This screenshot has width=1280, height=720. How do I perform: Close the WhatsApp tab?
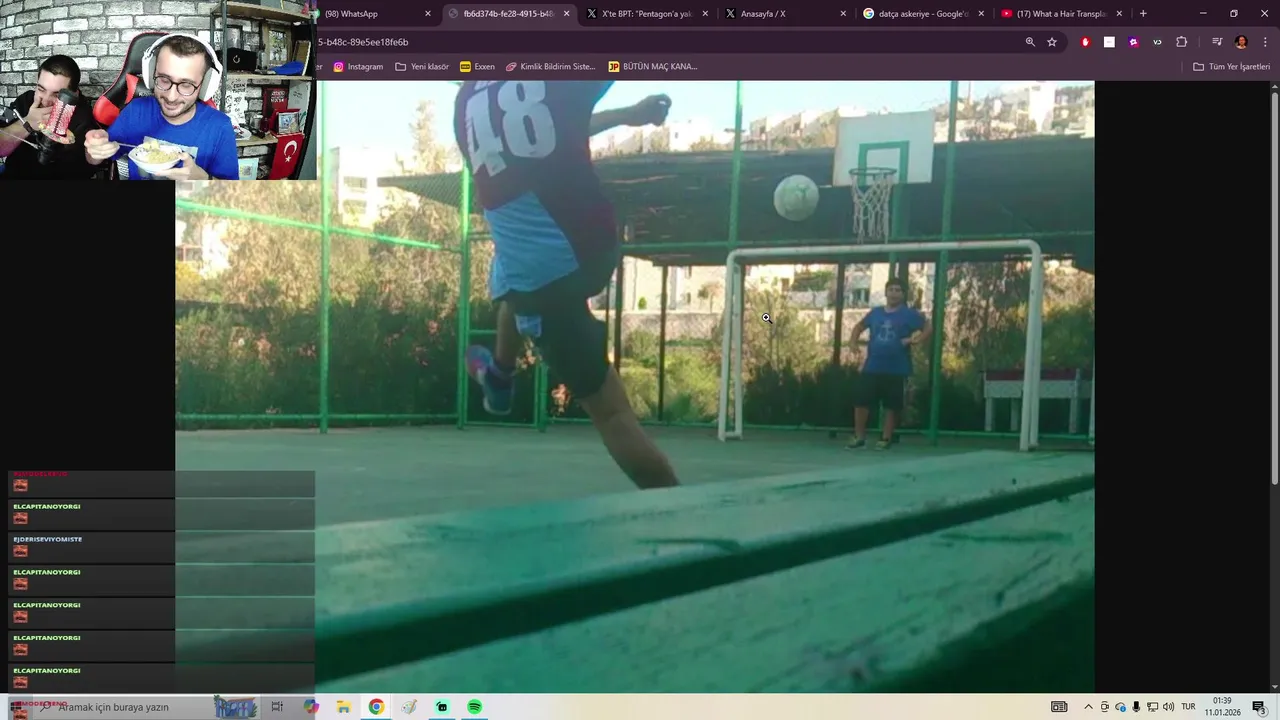[428, 14]
